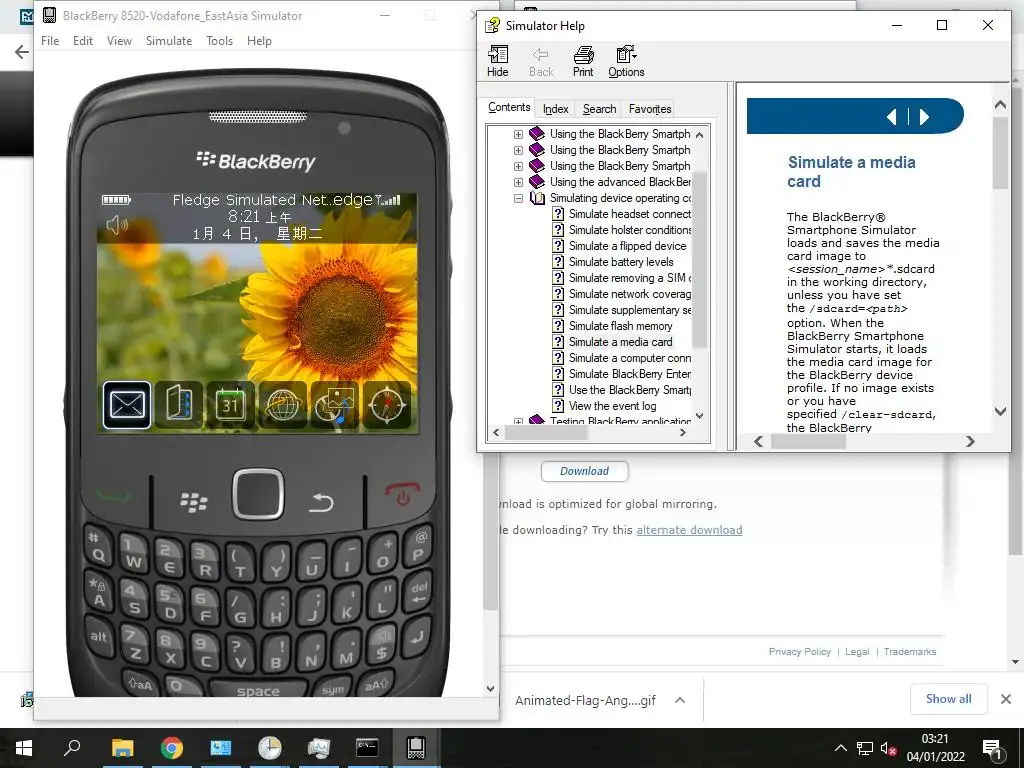Tap the green send call key

click(114, 496)
